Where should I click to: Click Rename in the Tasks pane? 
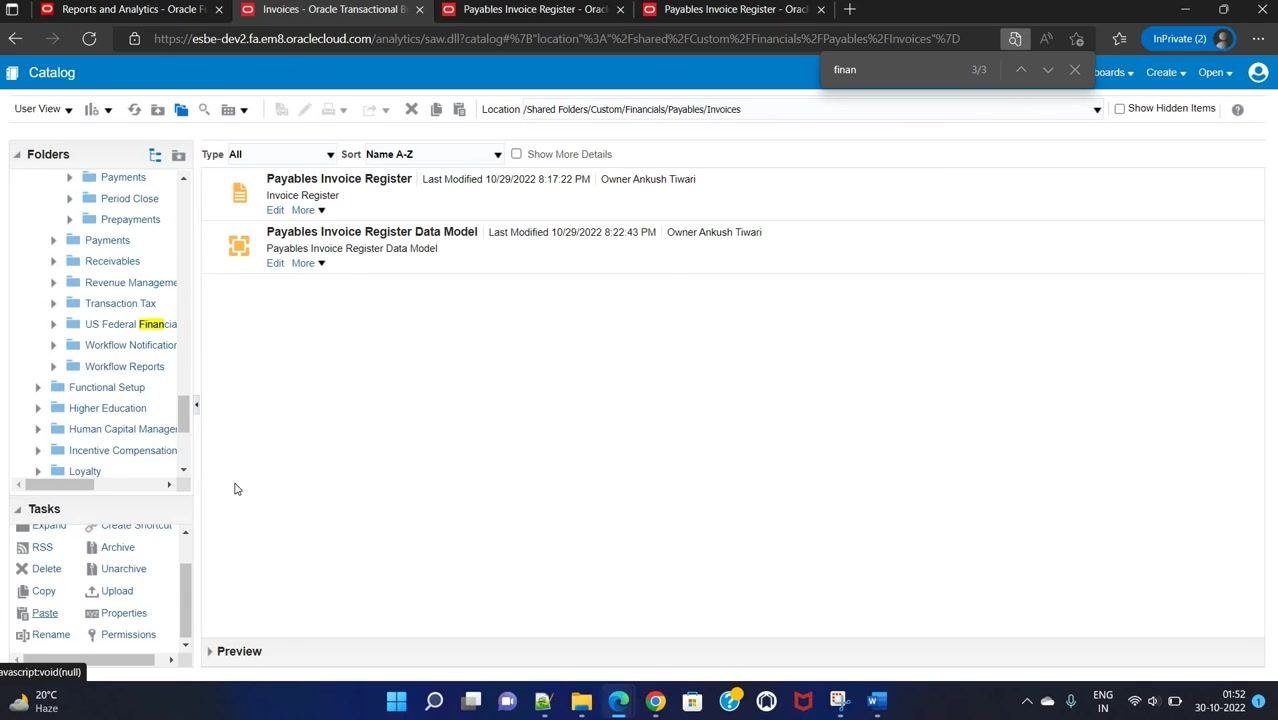click(51, 635)
